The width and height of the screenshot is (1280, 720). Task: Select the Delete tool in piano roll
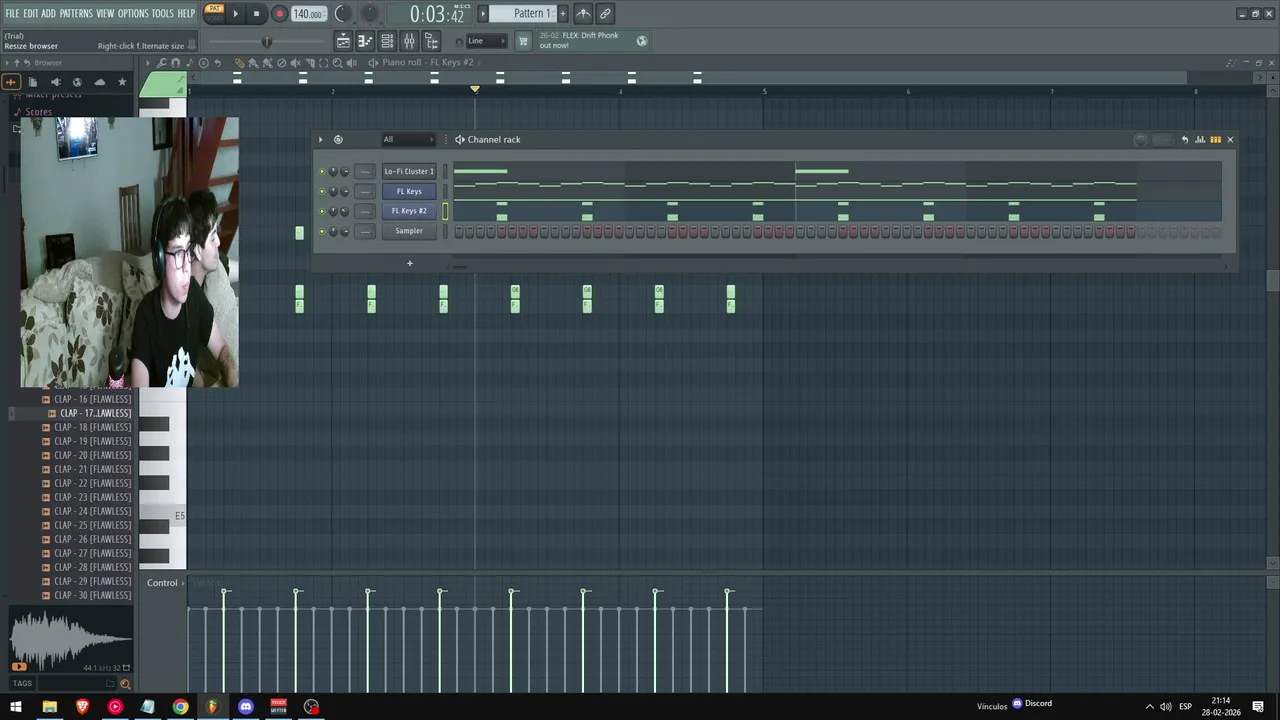point(281,63)
